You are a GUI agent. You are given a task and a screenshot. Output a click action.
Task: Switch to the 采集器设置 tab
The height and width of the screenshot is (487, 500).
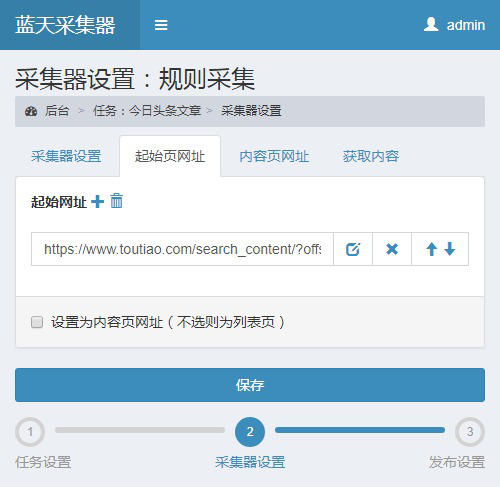[66, 156]
